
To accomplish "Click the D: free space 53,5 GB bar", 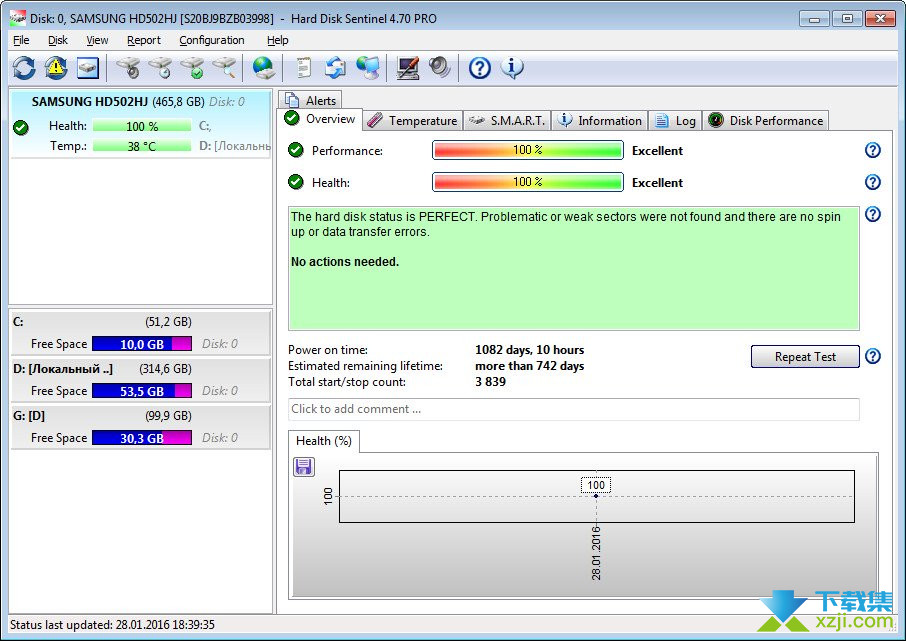I will [x=142, y=391].
